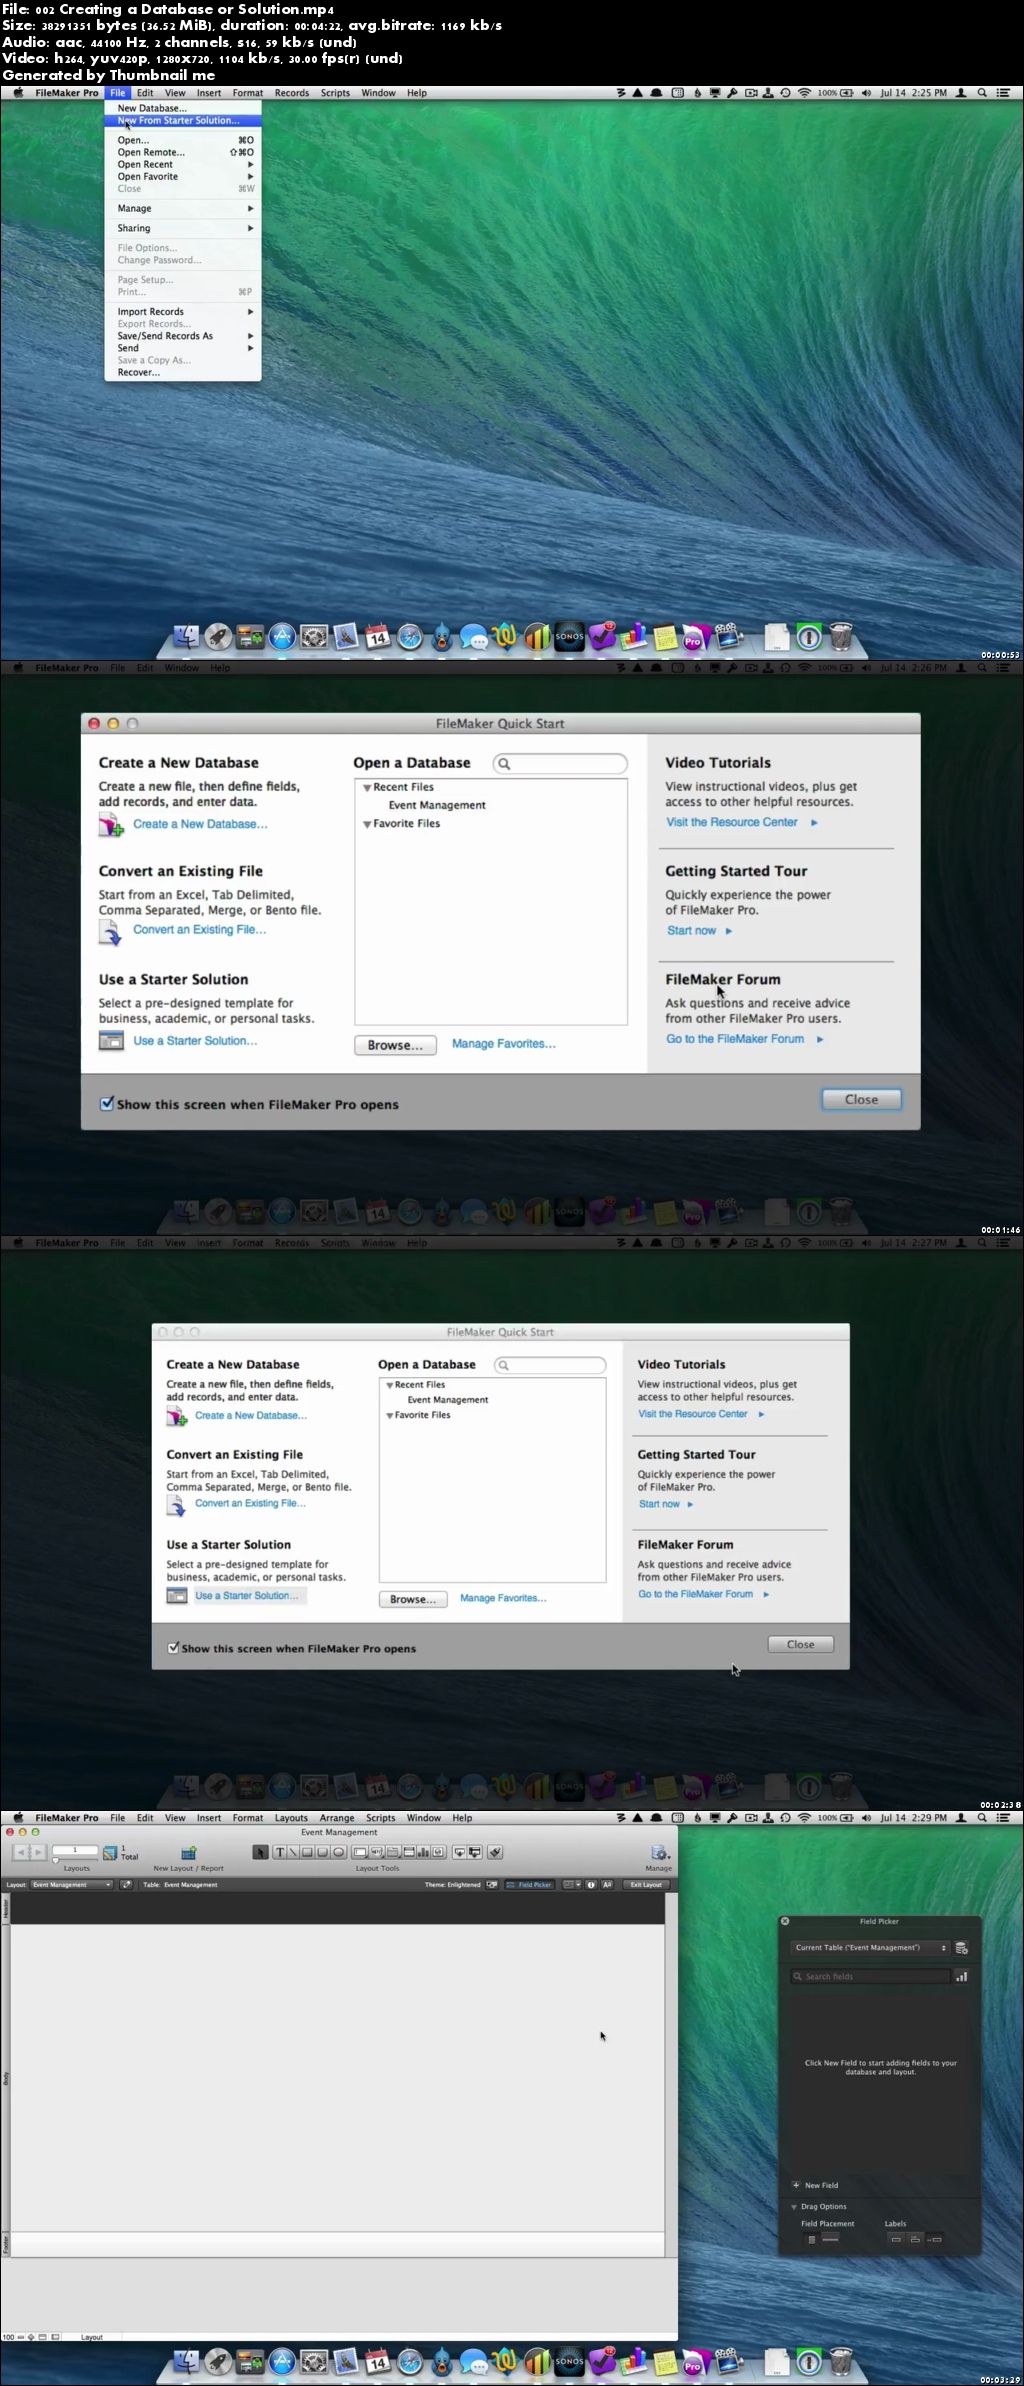Click 'Create a New Database...' link in second frame
The height and width of the screenshot is (2386, 1024).
tap(200, 824)
